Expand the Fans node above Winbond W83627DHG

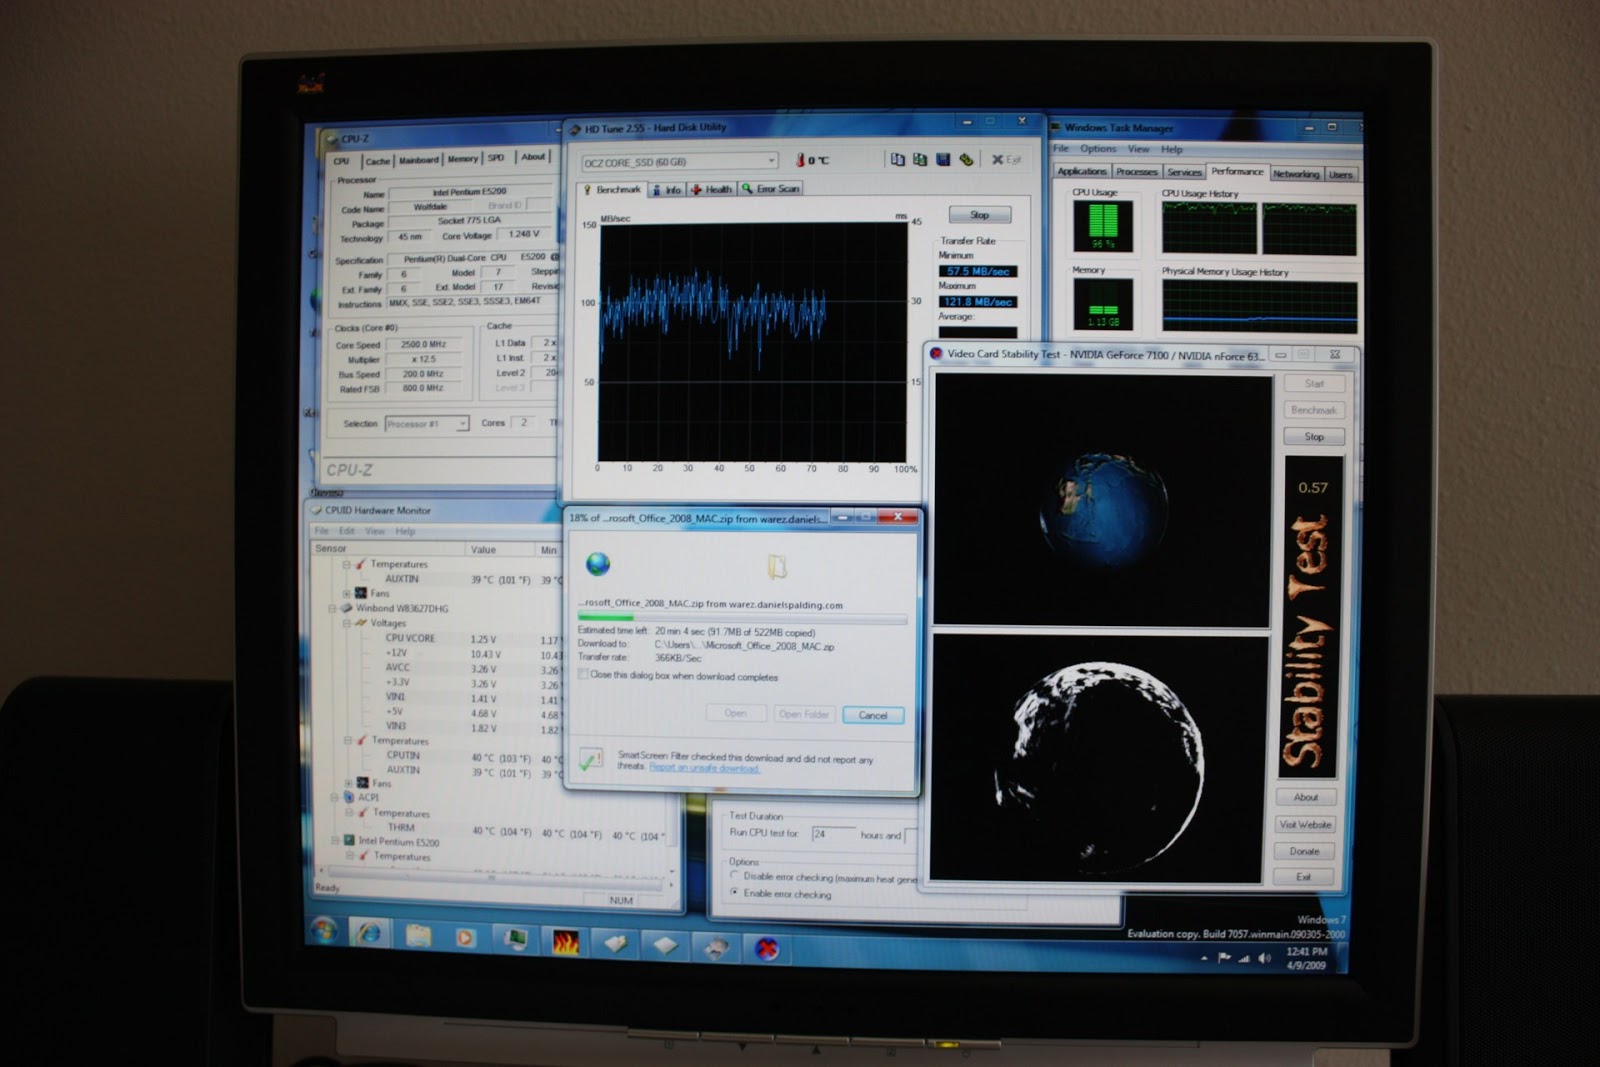point(347,593)
